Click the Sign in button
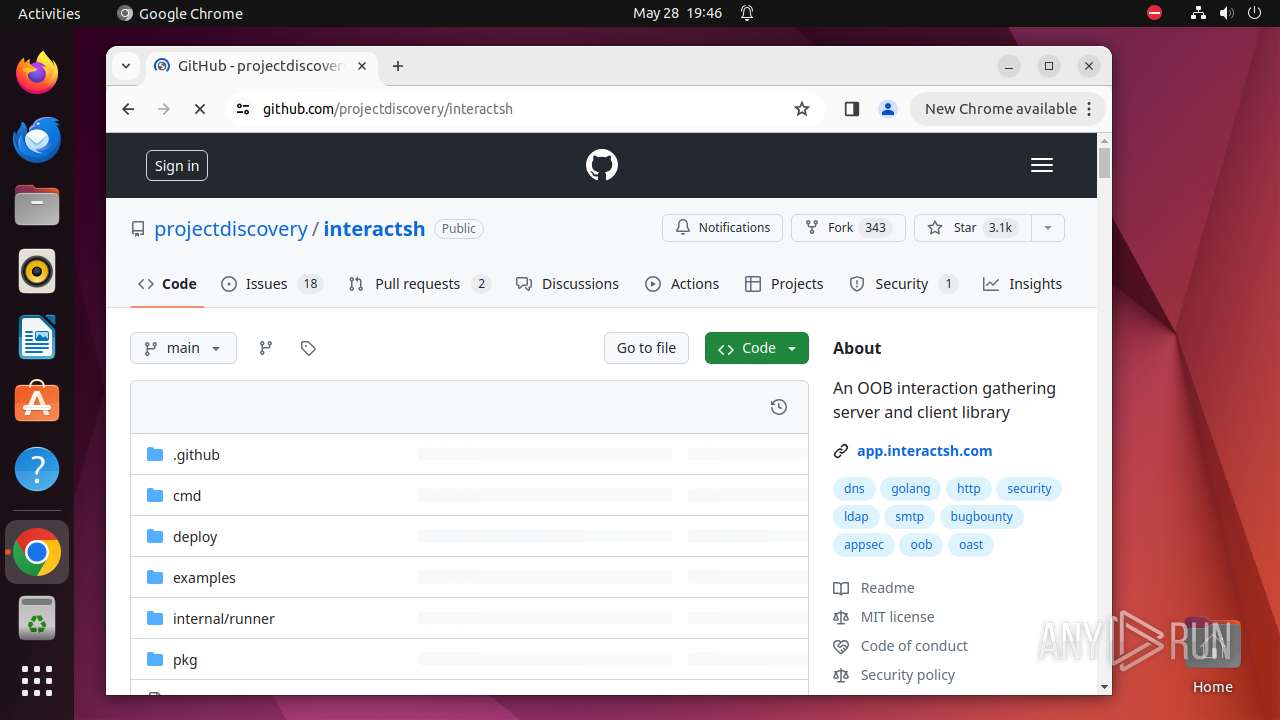 [177, 166]
